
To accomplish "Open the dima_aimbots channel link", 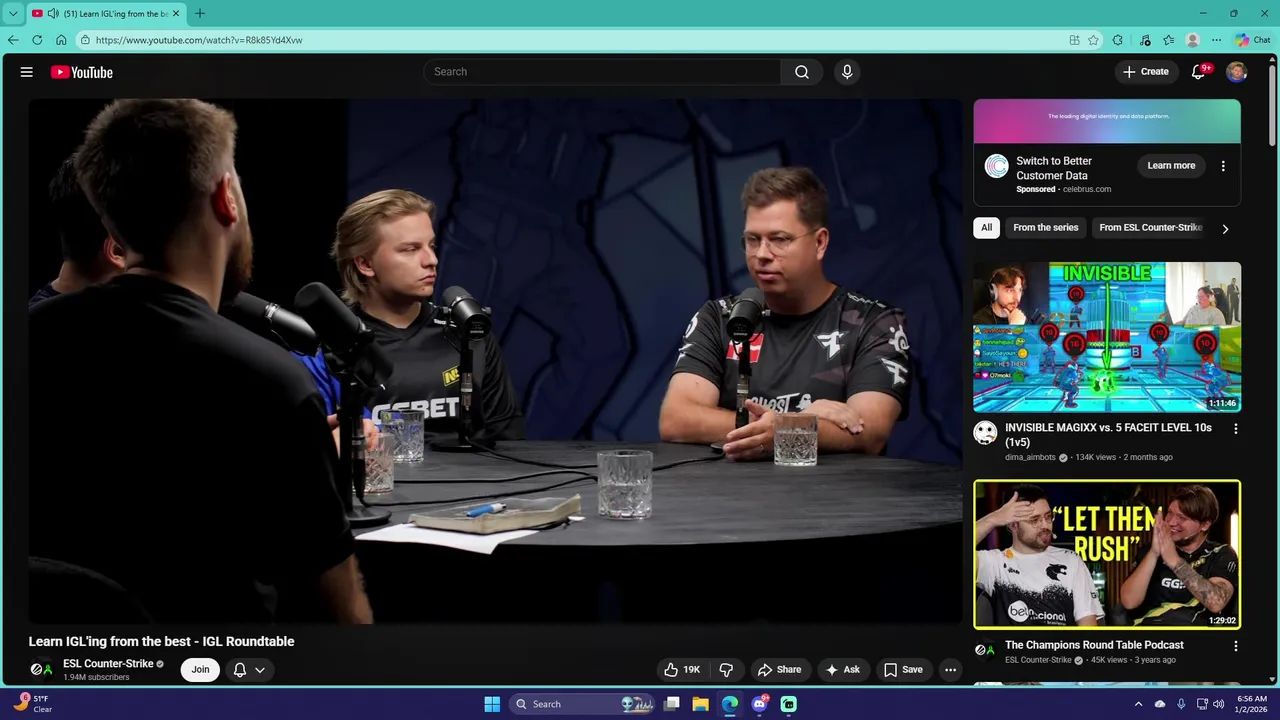I will click(x=1030, y=458).
